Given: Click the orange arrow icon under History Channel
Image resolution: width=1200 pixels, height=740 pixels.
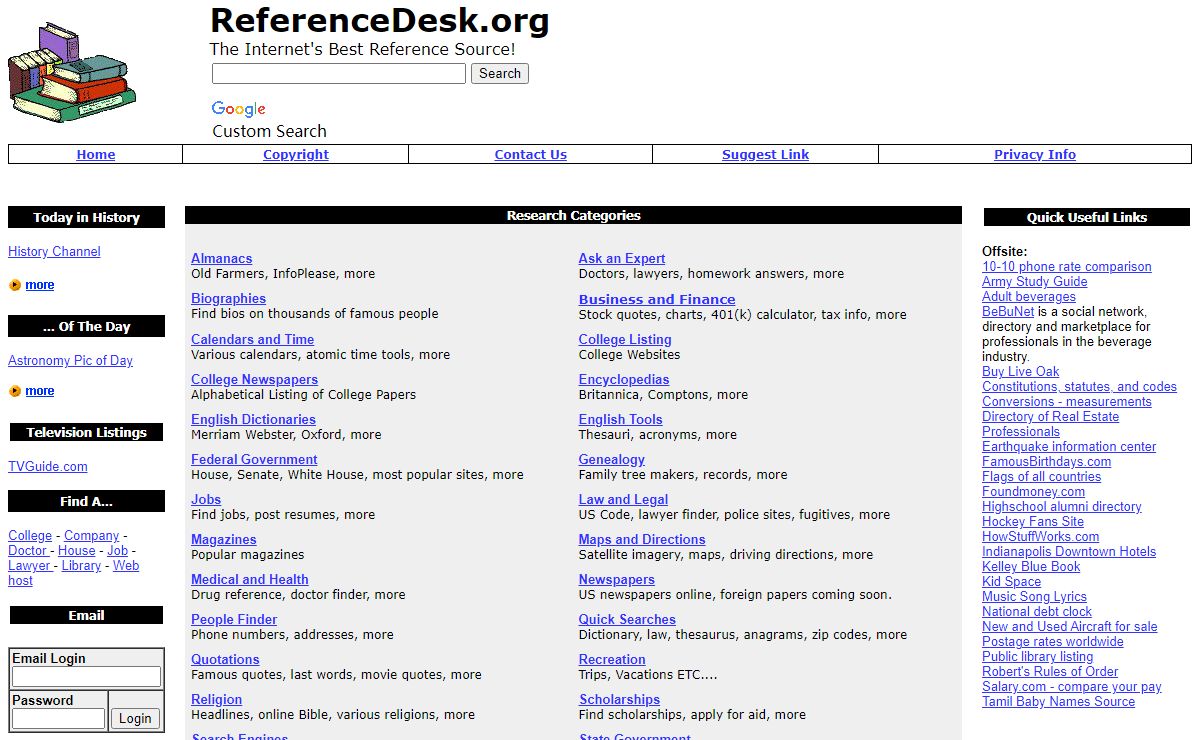Looking at the screenshot, I should click(15, 285).
